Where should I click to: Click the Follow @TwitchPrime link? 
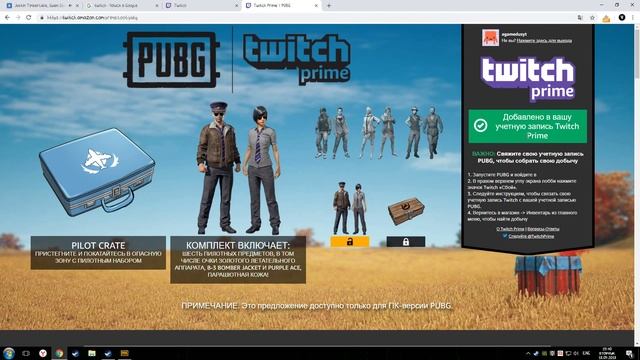(x=531, y=236)
